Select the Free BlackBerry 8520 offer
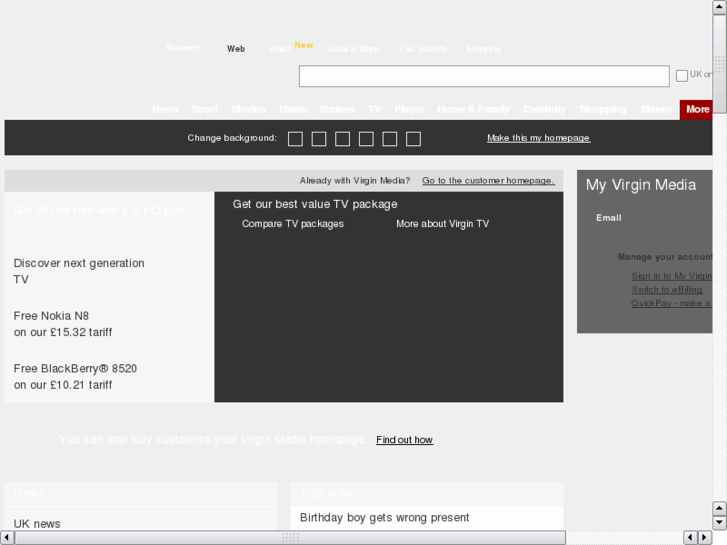Viewport: 727px width, 545px height. click(75, 377)
